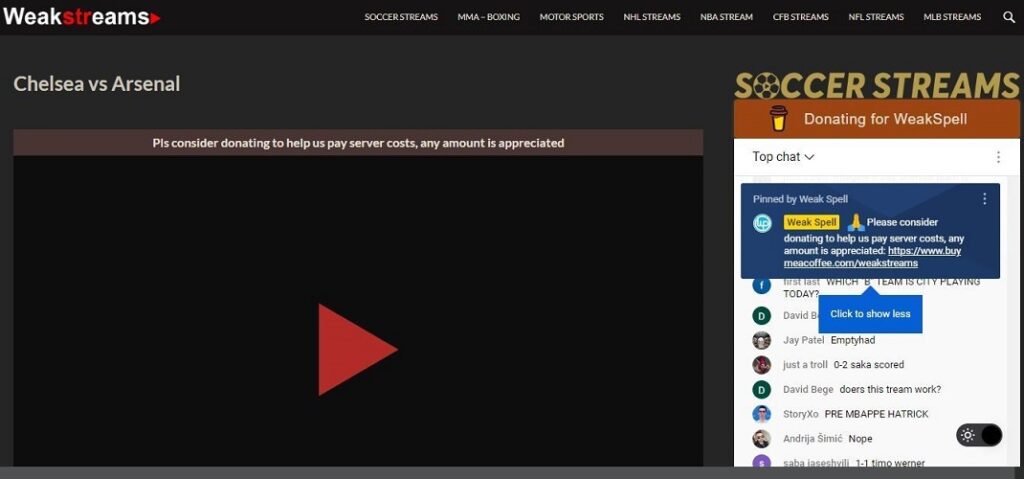Click the donation notice bar above player
Viewport: 1024px width, 479px height.
coord(358,142)
